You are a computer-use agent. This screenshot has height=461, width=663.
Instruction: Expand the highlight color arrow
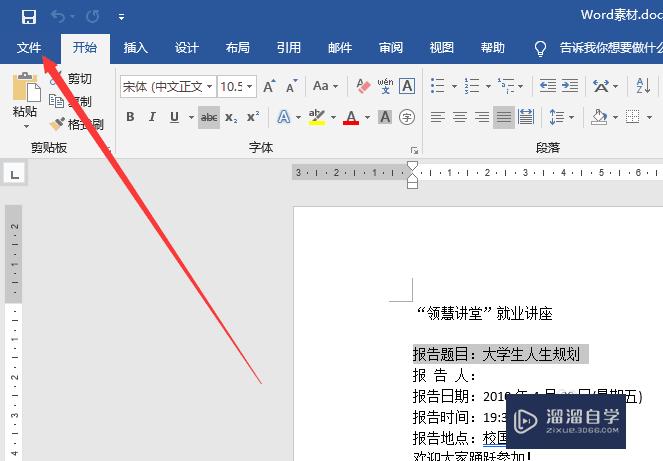(333, 117)
